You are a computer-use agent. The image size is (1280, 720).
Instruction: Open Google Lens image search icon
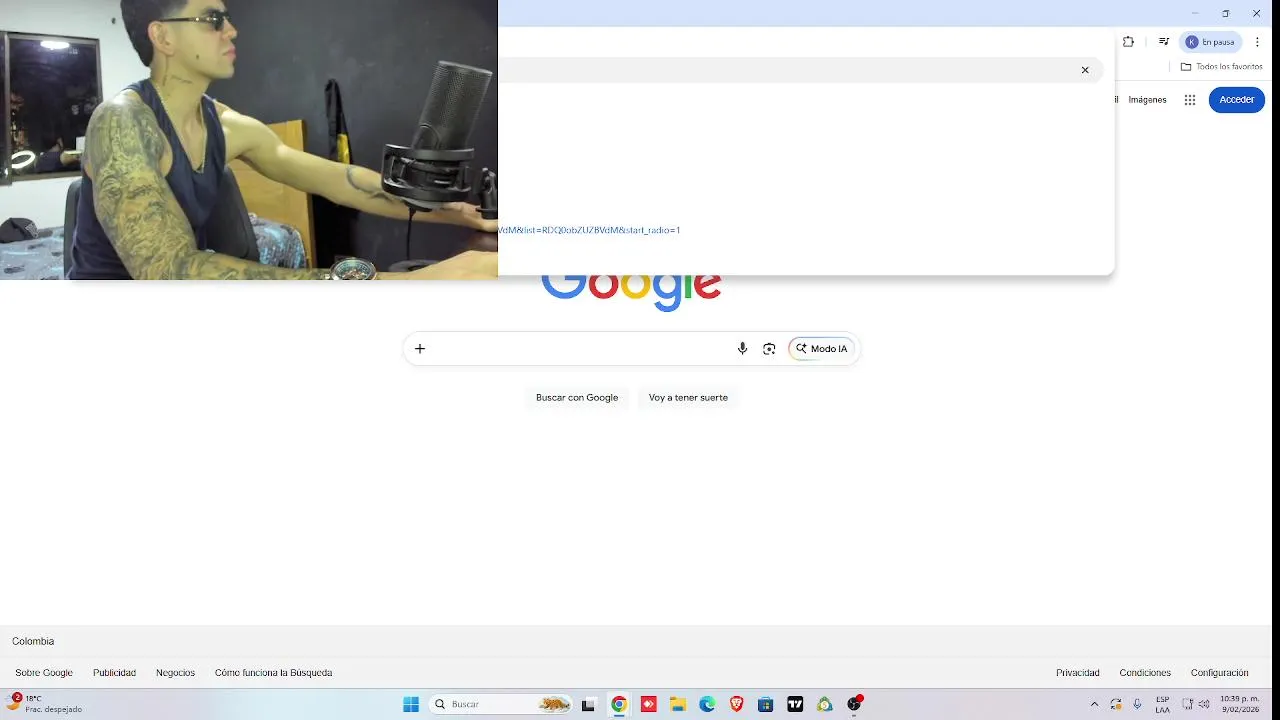769,349
